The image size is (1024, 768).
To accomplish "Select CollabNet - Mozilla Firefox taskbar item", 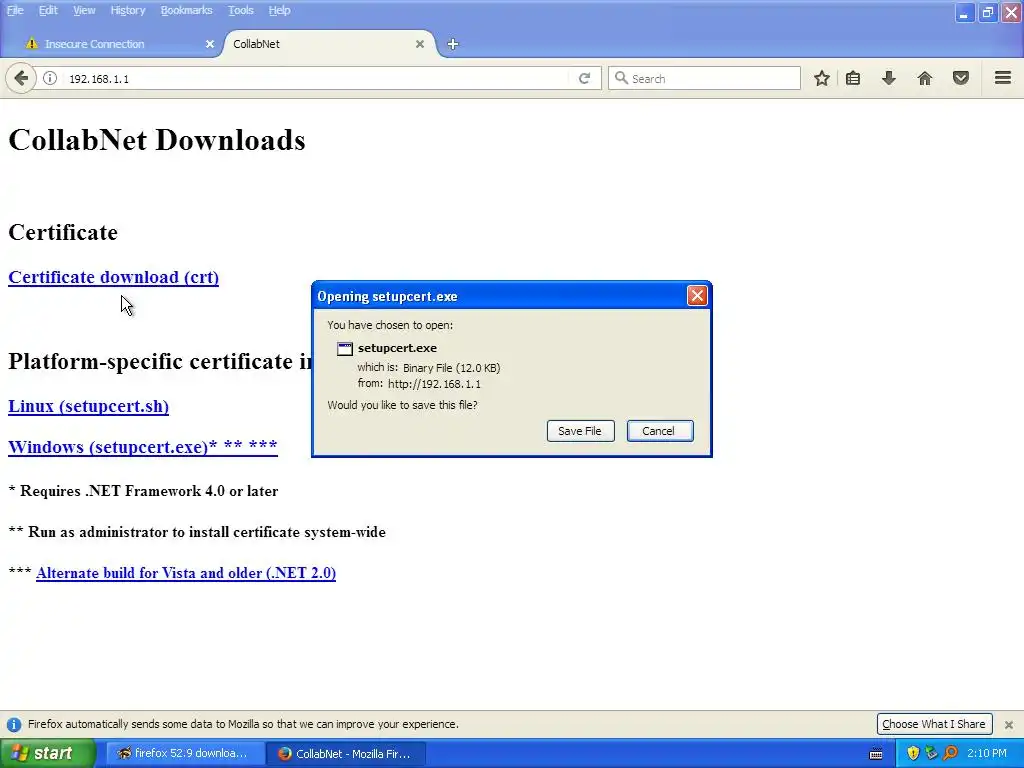I will [x=346, y=754].
